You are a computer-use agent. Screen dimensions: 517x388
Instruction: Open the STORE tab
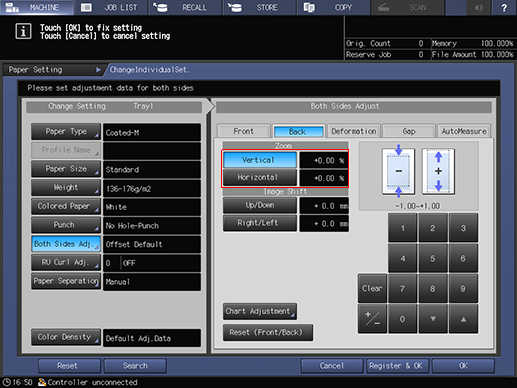[x=259, y=7]
